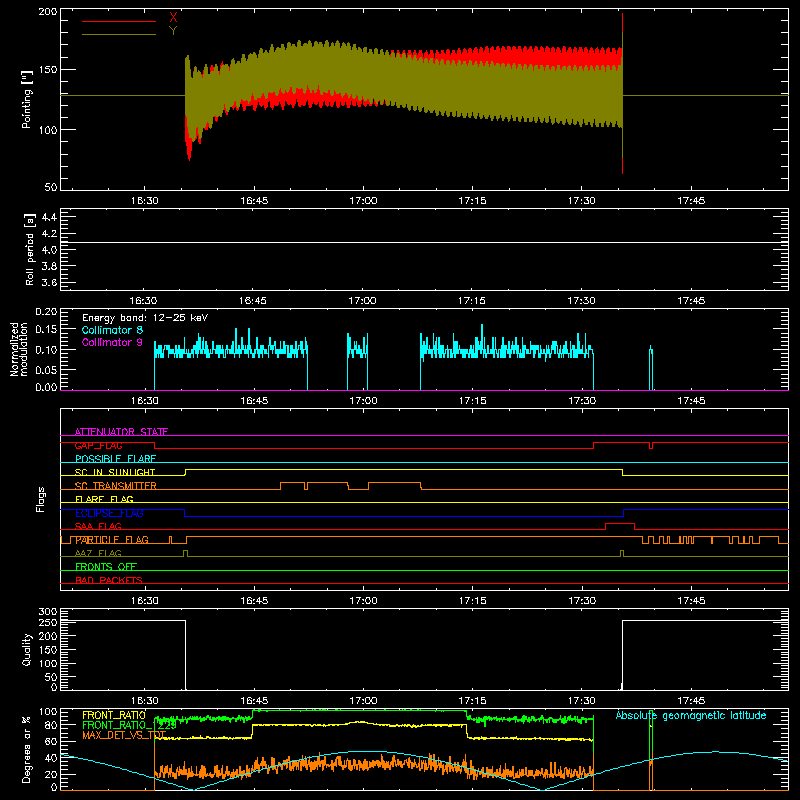800x800 pixels.
Task: Click the orange MAX_DET_VS_TOT legend label
Action: point(124,735)
